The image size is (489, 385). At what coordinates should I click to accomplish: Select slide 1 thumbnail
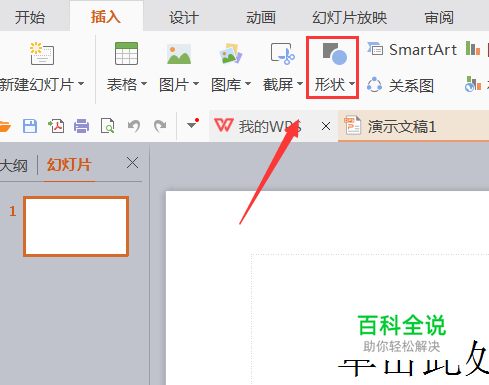click(x=76, y=226)
